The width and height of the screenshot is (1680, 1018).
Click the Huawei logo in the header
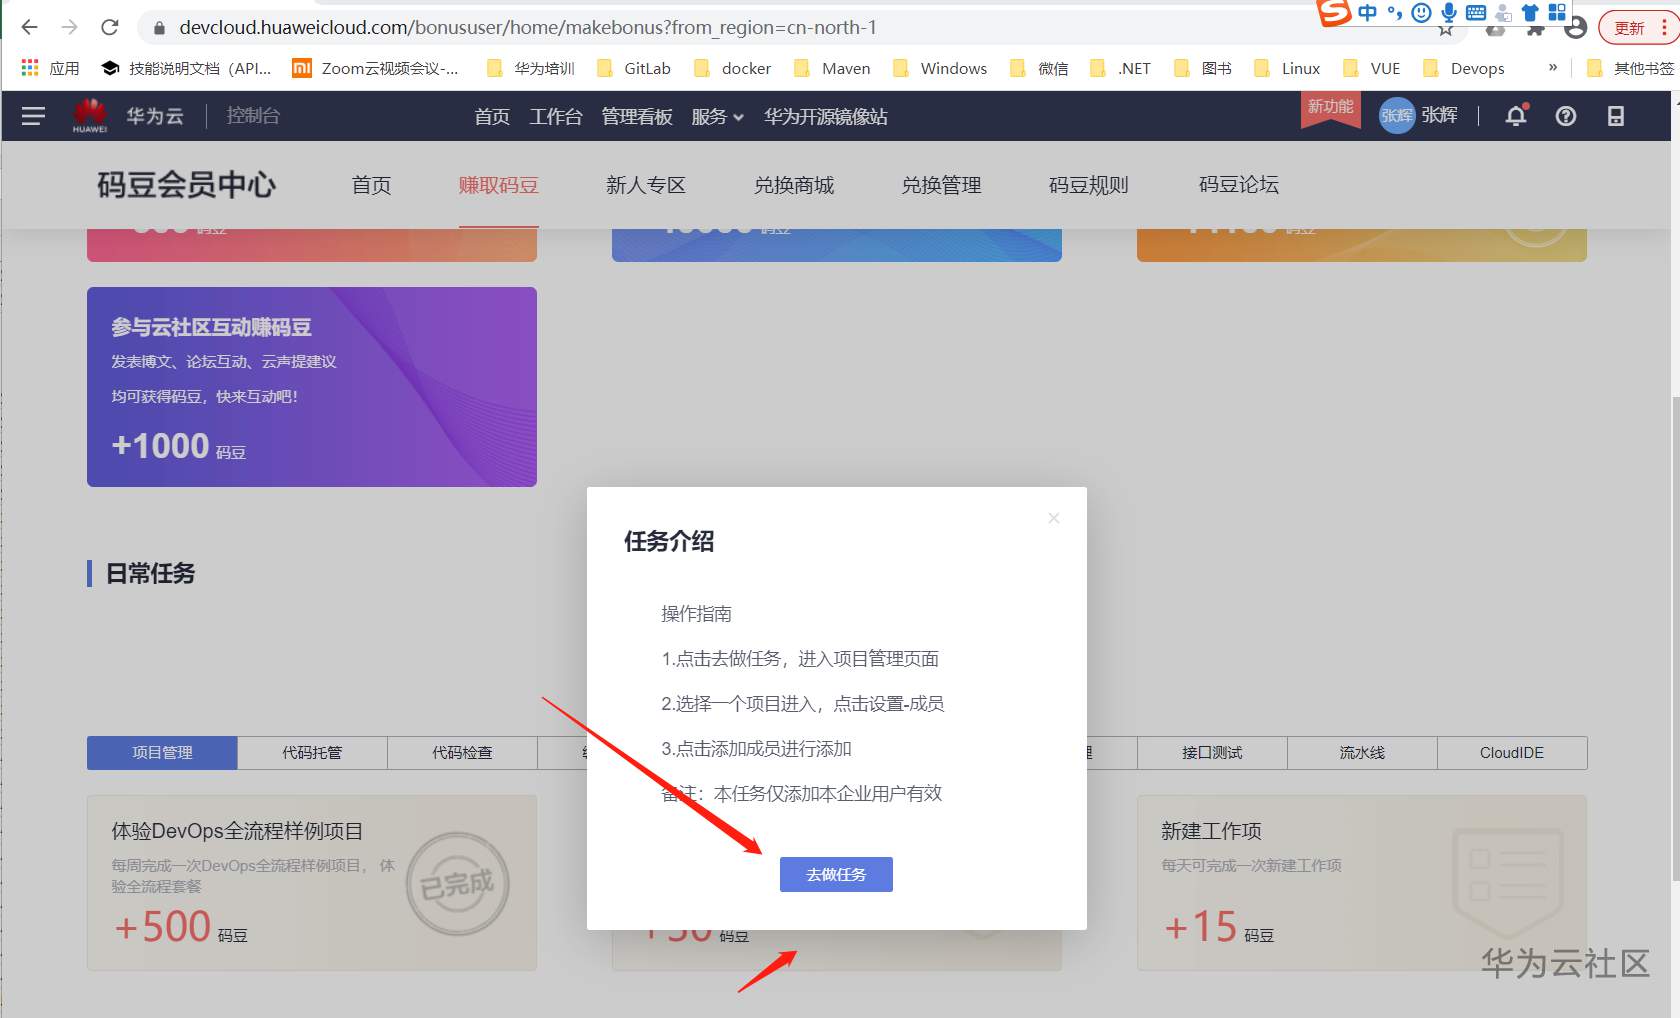(x=90, y=115)
